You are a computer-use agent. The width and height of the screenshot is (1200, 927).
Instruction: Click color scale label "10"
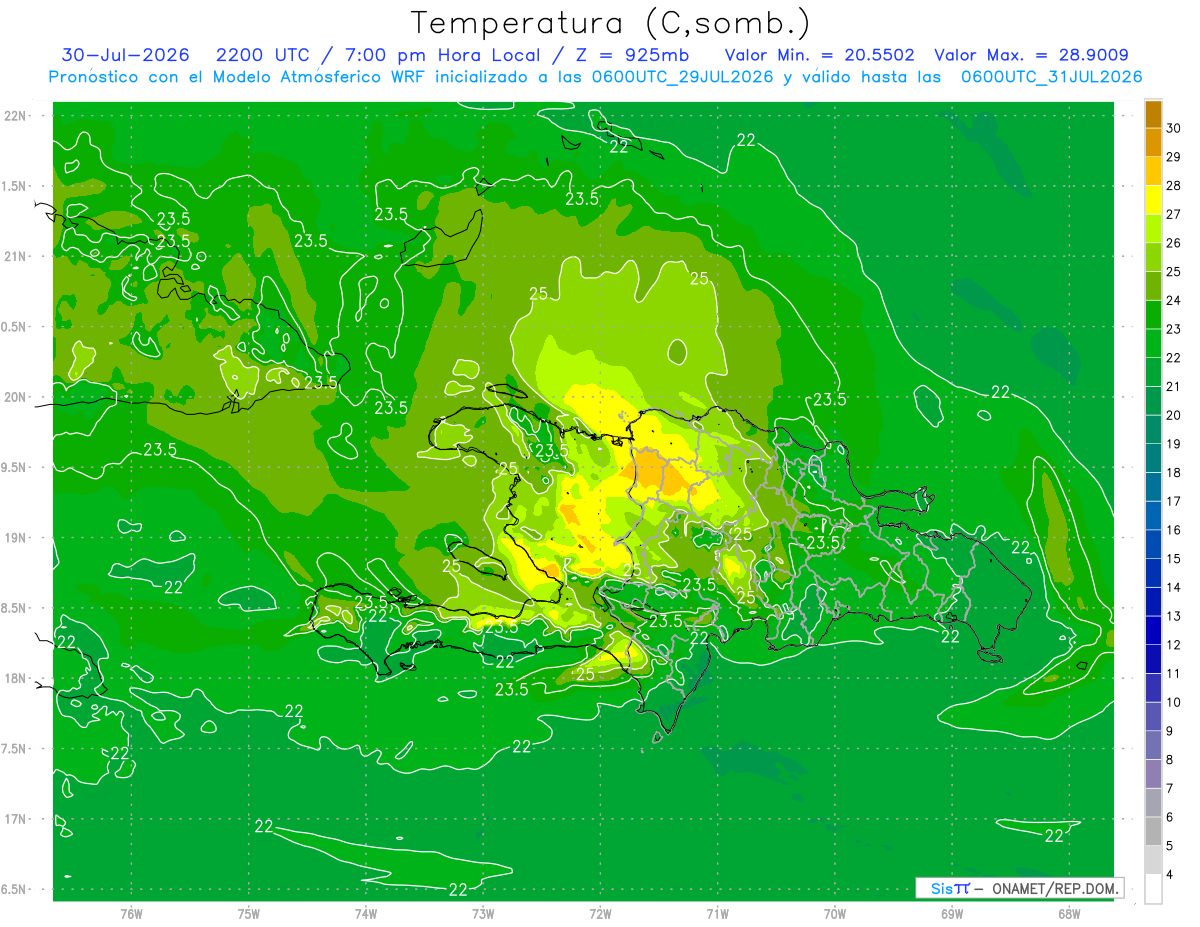tap(1174, 702)
